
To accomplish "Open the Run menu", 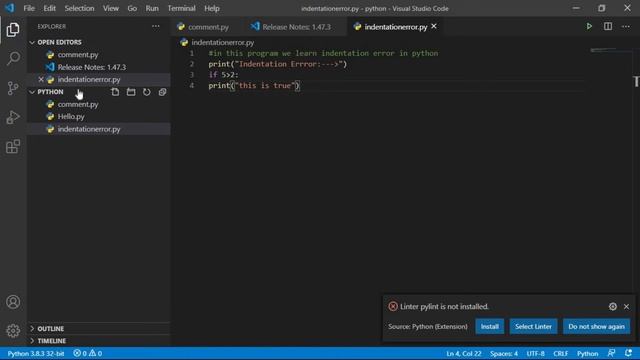I will pos(152,8).
